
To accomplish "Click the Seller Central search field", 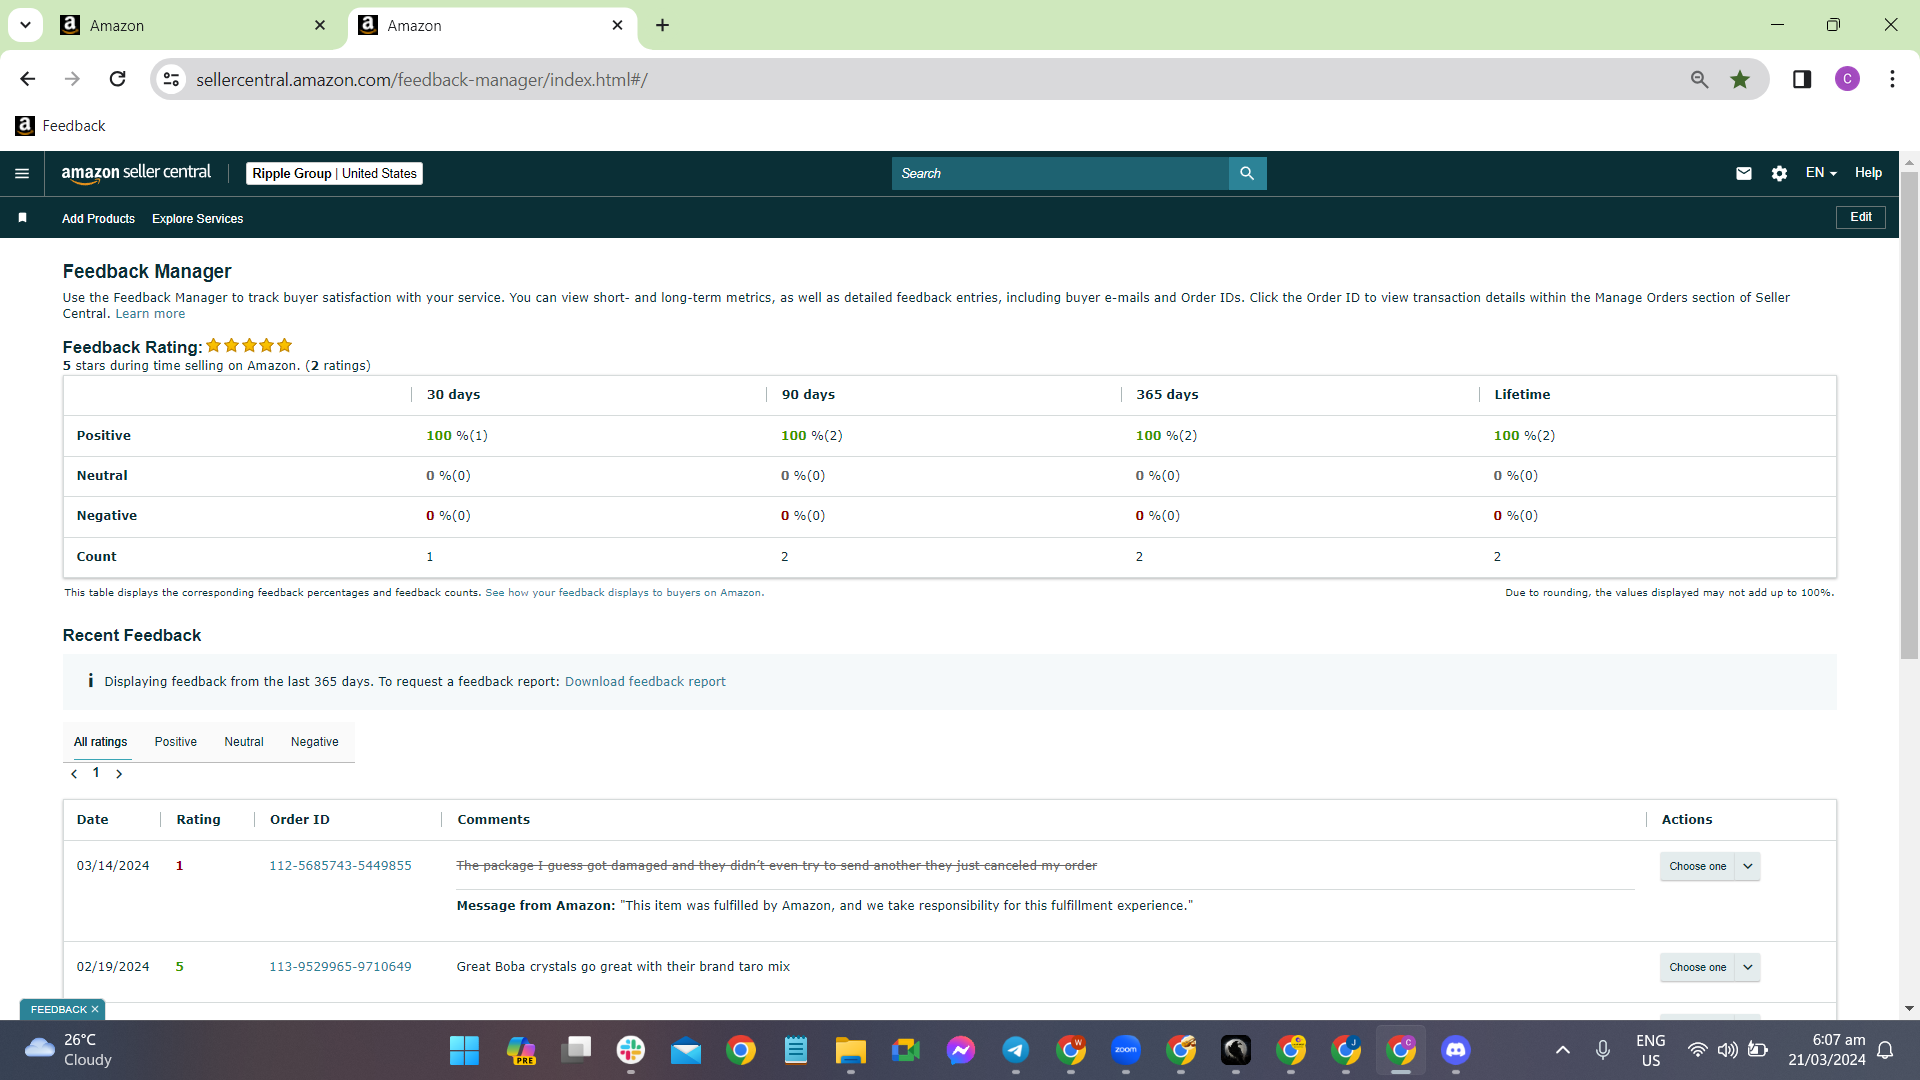I will pyautogui.click(x=1060, y=173).
